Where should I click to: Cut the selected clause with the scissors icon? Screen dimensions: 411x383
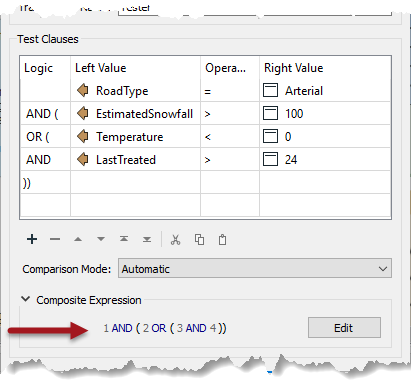click(x=176, y=239)
